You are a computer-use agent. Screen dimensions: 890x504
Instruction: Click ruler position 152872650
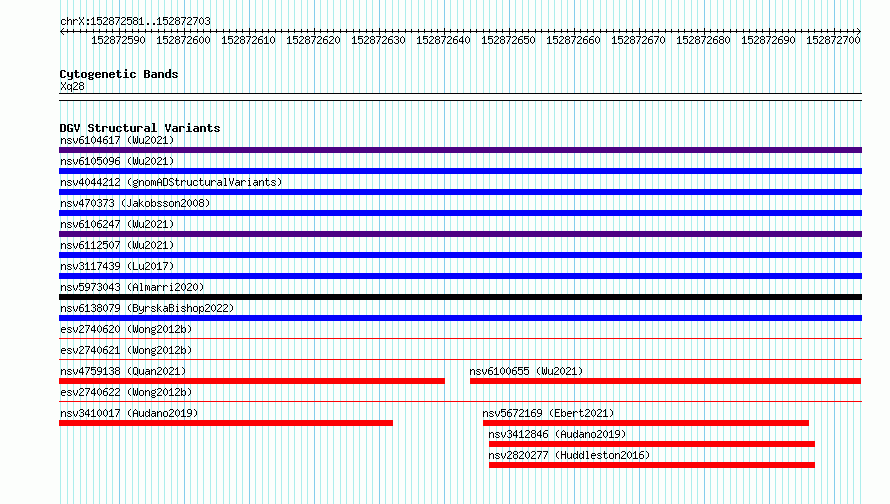click(508, 40)
